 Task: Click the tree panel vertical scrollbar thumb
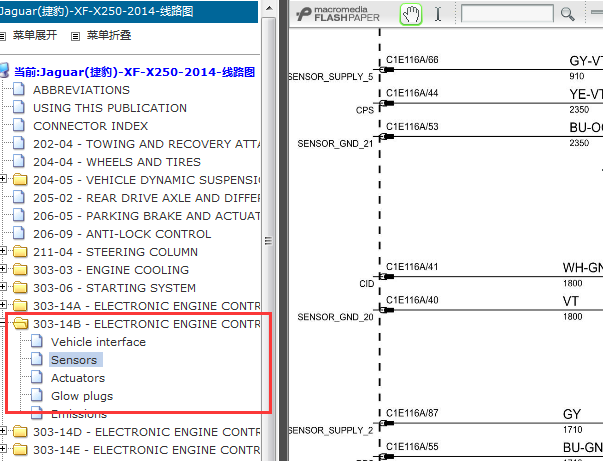point(269,241)
